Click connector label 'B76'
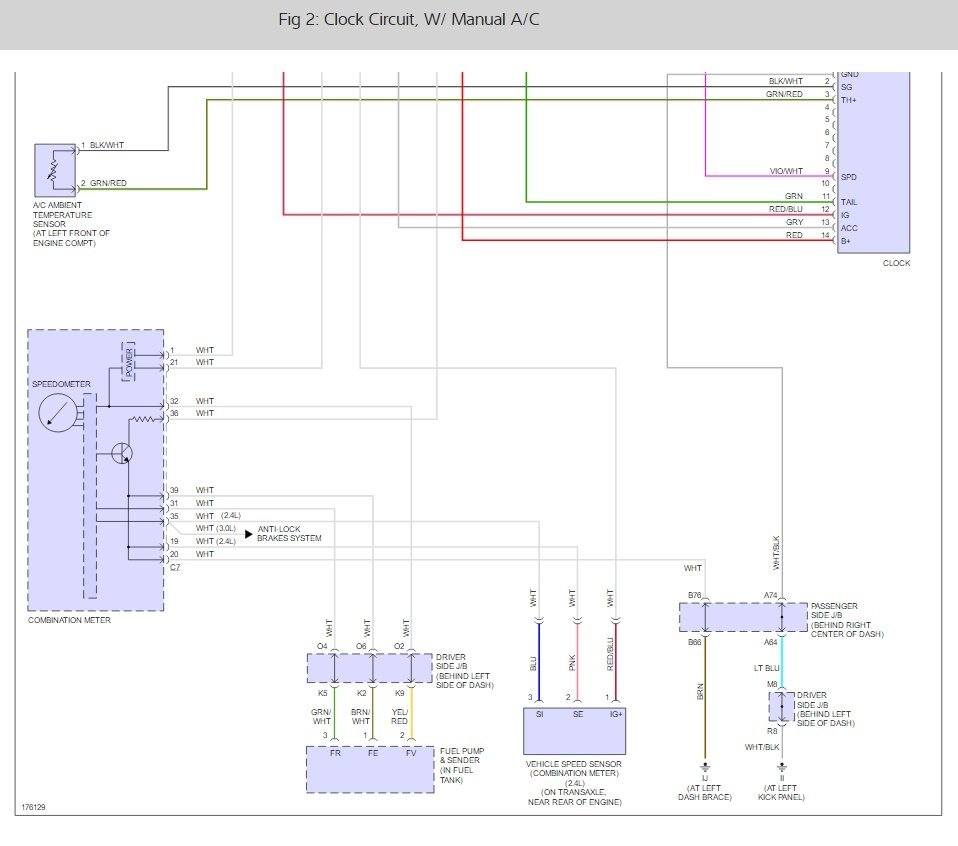958x846 pixels. [695, 596]
